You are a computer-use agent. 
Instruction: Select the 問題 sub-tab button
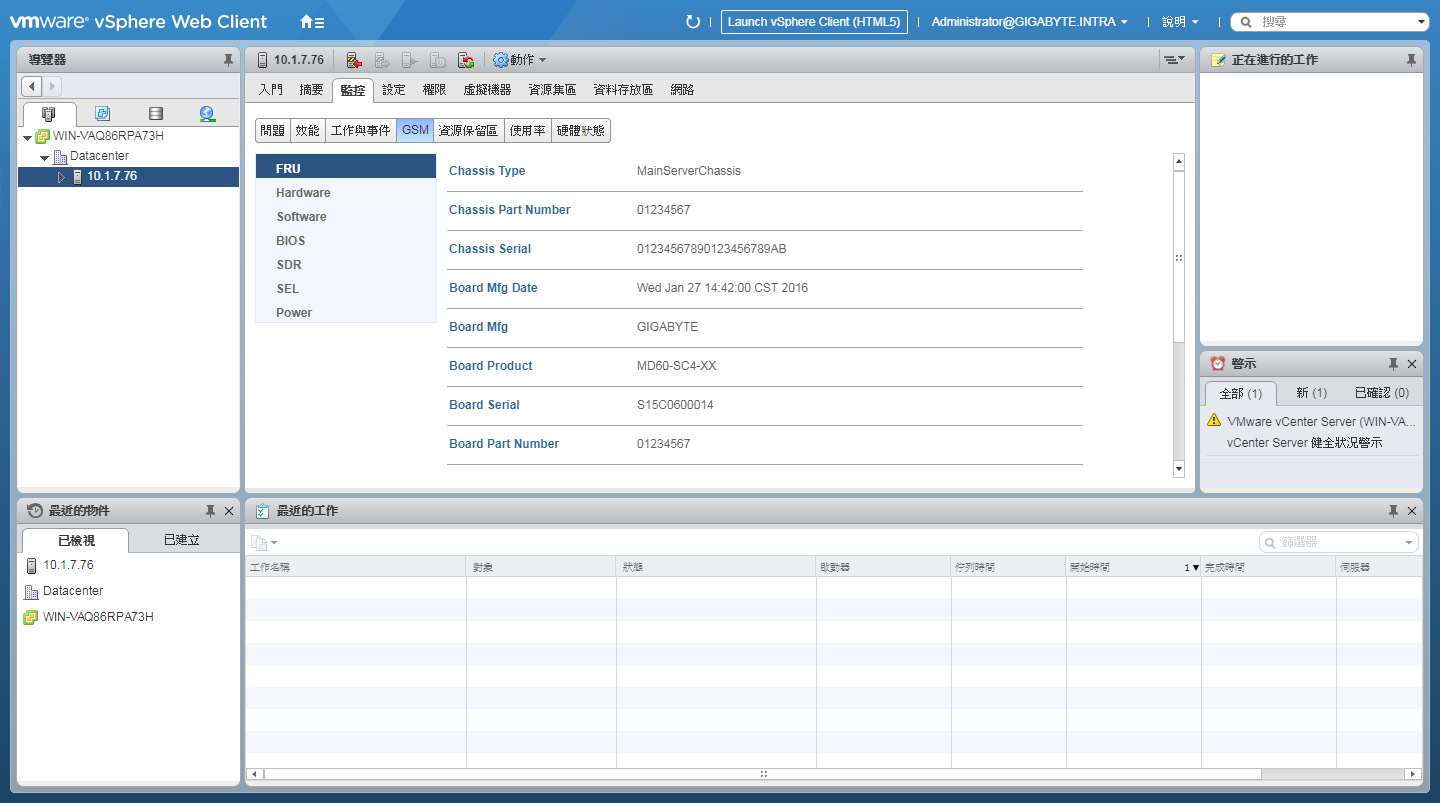click(272, 130)
